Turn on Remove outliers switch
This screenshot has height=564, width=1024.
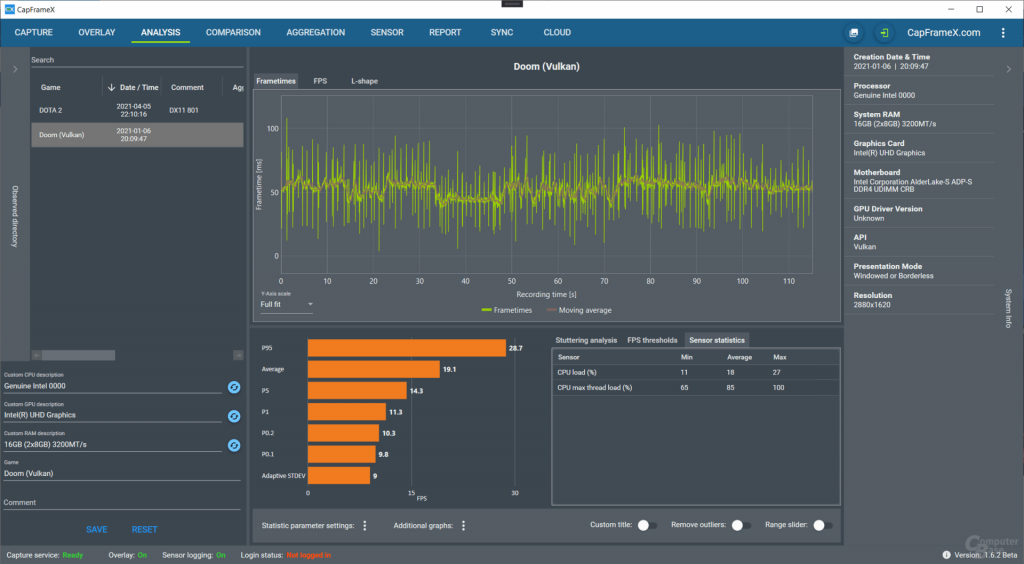[741, 525]
